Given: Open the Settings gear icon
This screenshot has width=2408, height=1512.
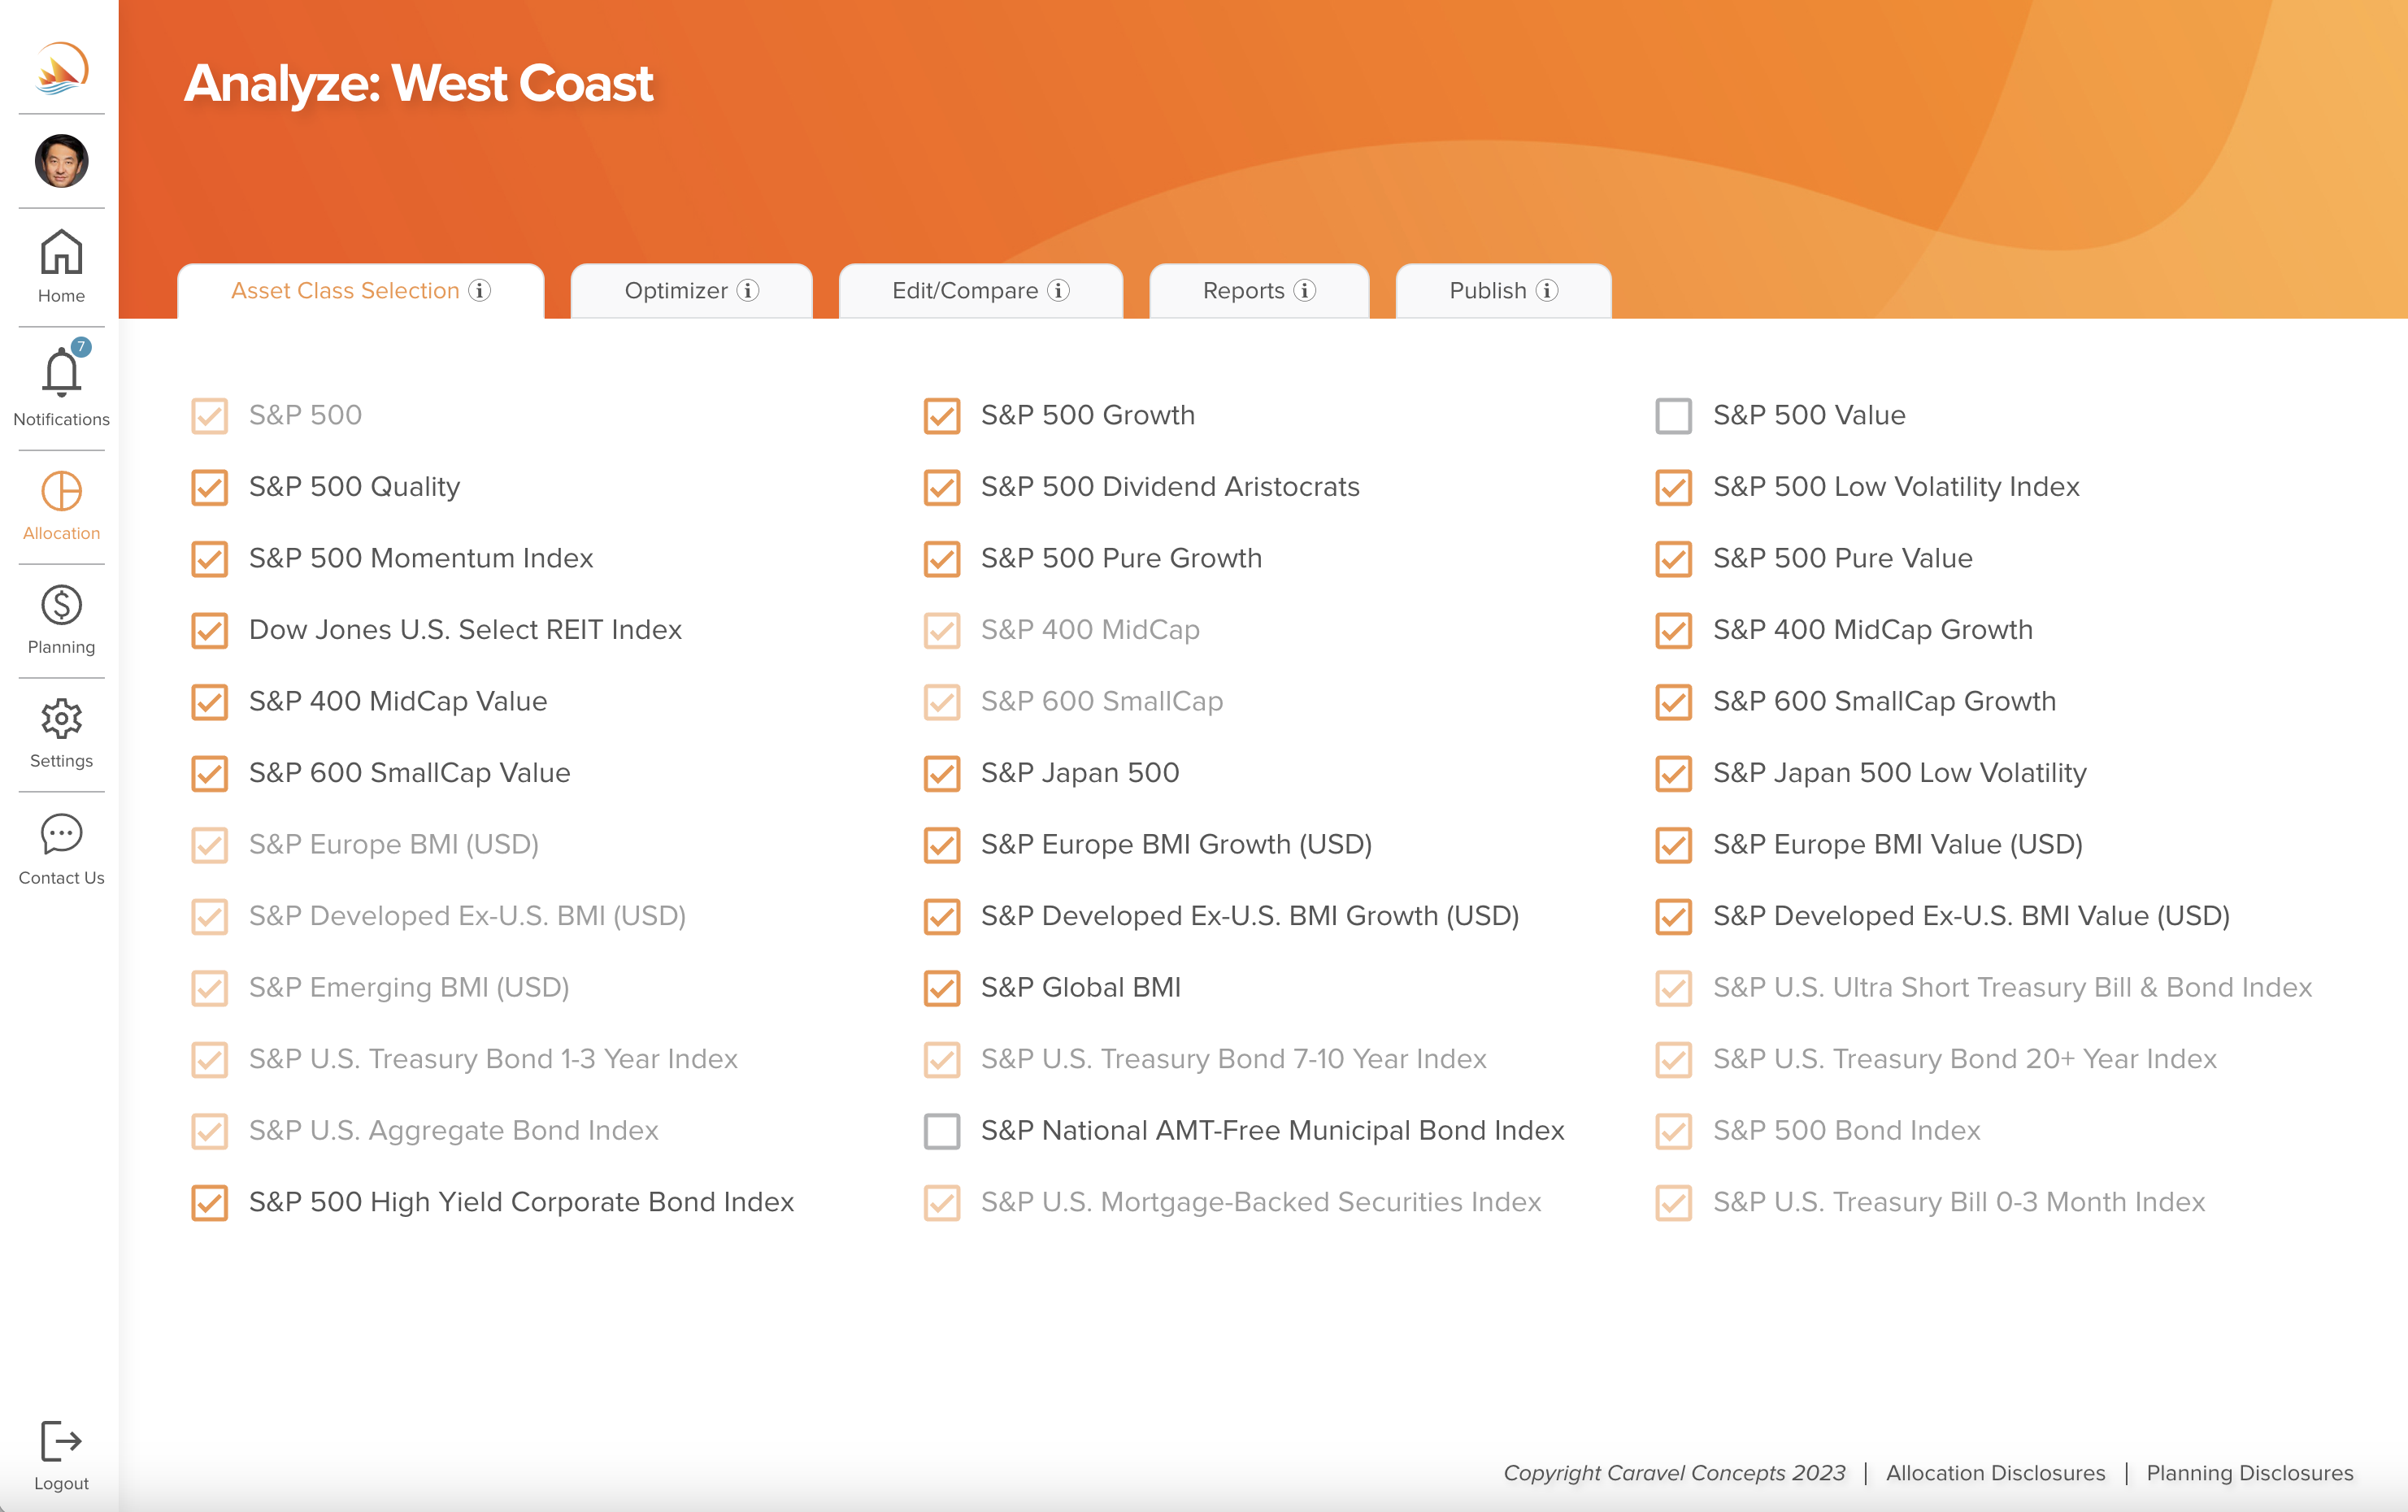Looking at the screenshot, I should click(61, 719).
